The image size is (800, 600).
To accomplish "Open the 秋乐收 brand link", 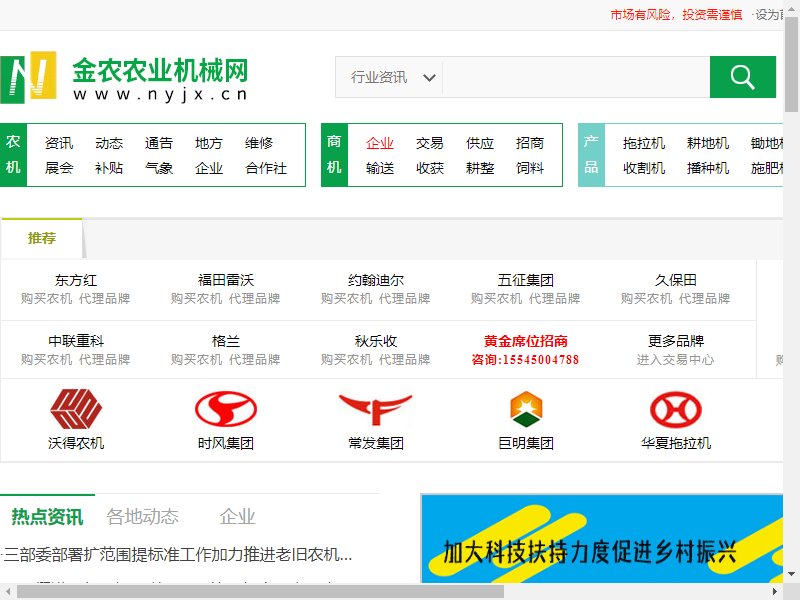I will (x=376, y=341).
